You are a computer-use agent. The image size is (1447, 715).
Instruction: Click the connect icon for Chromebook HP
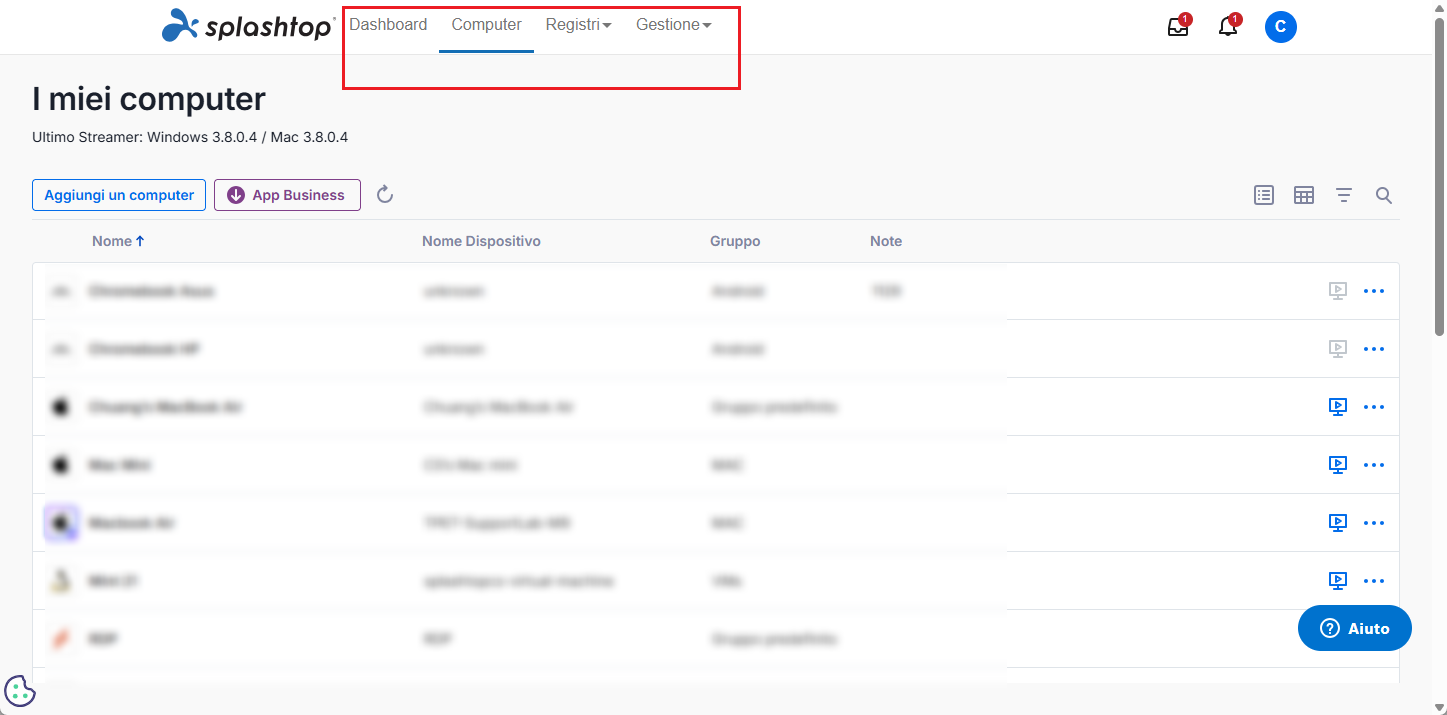tap(1338, 349)
